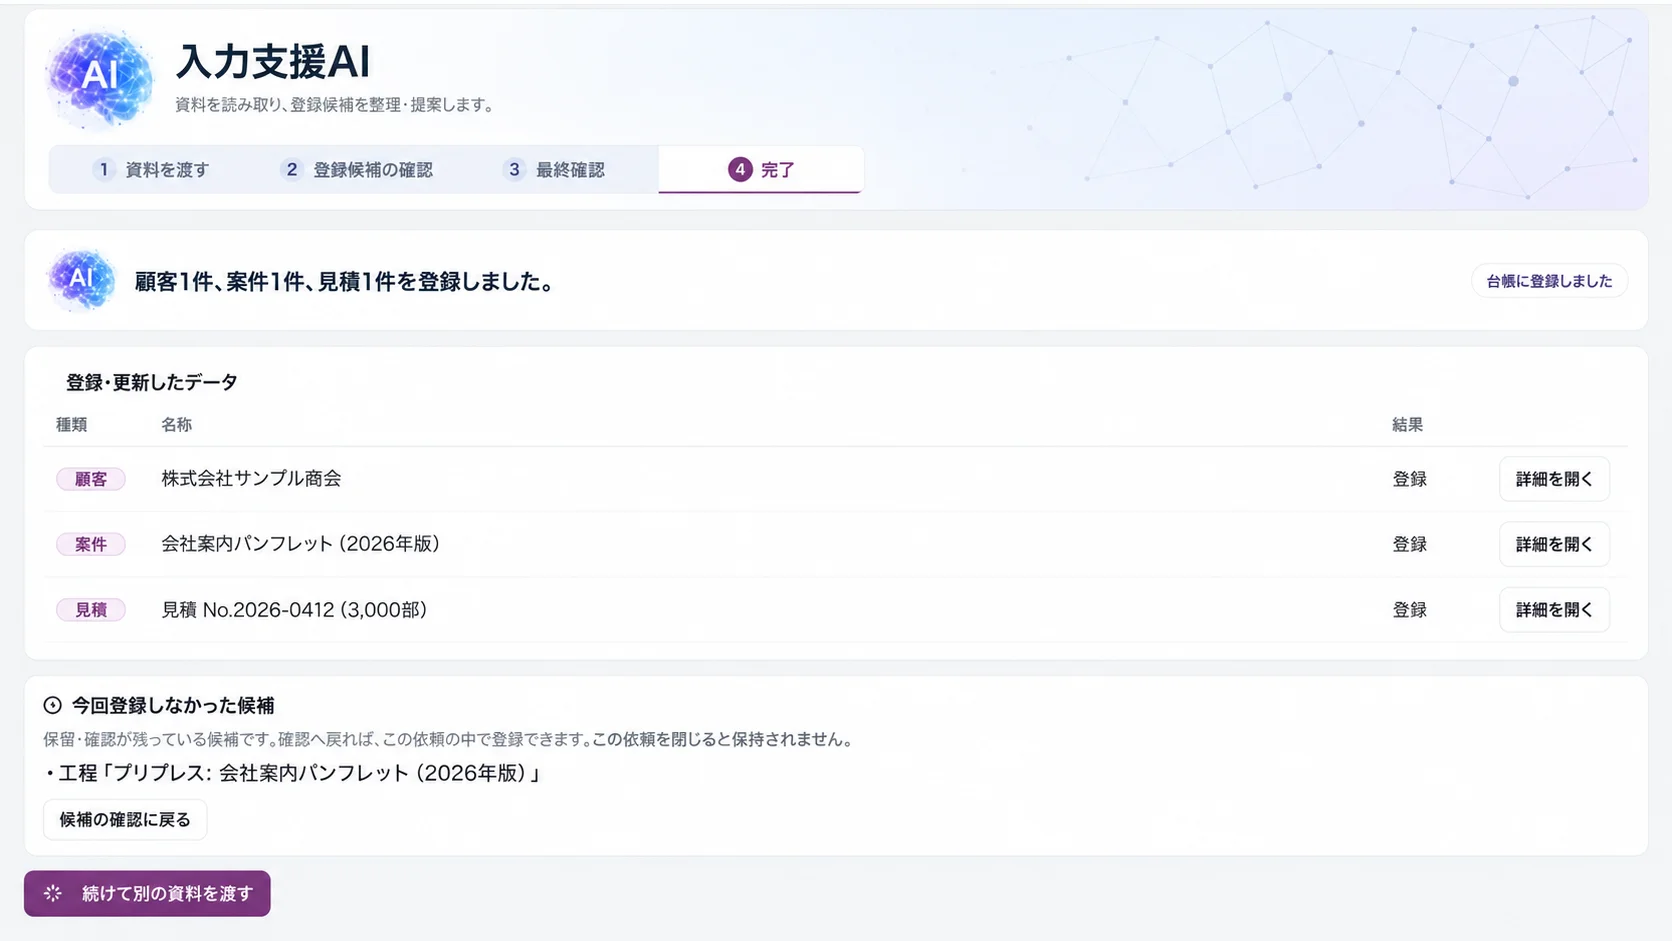Select step number 2 circle badge
Viewport: 1672px width, 941px height.
(x=291, y=169)
